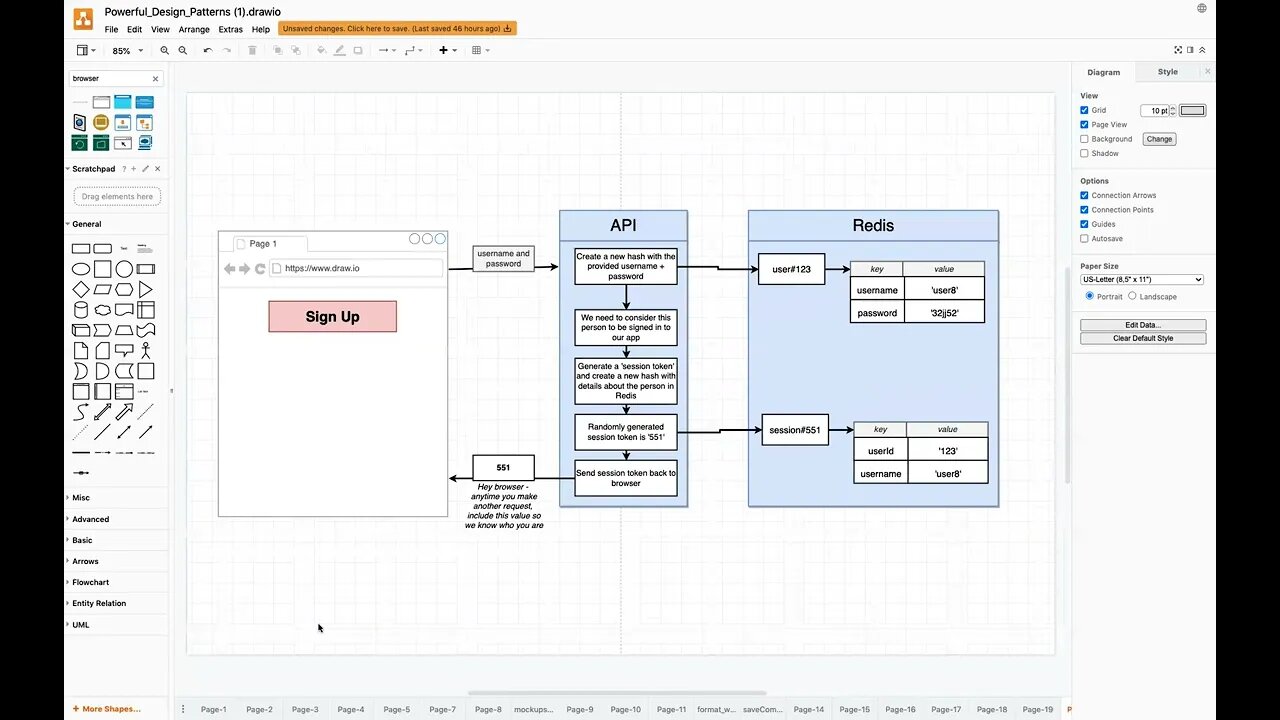Screen dimensions: 1280x720
Task: Click Unsaved changes save notice
Action: 397,29
